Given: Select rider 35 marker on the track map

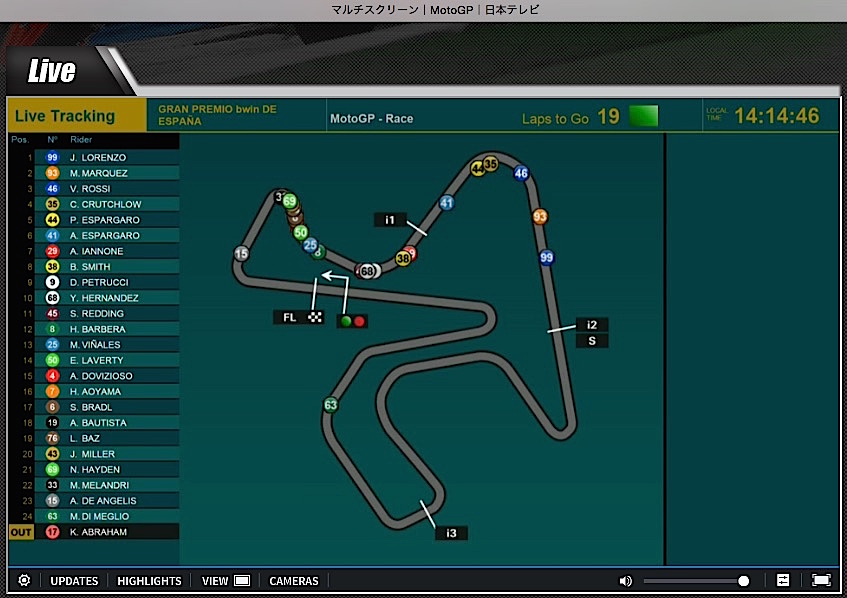Looking at the screenshot, I should tap(490, 163).
